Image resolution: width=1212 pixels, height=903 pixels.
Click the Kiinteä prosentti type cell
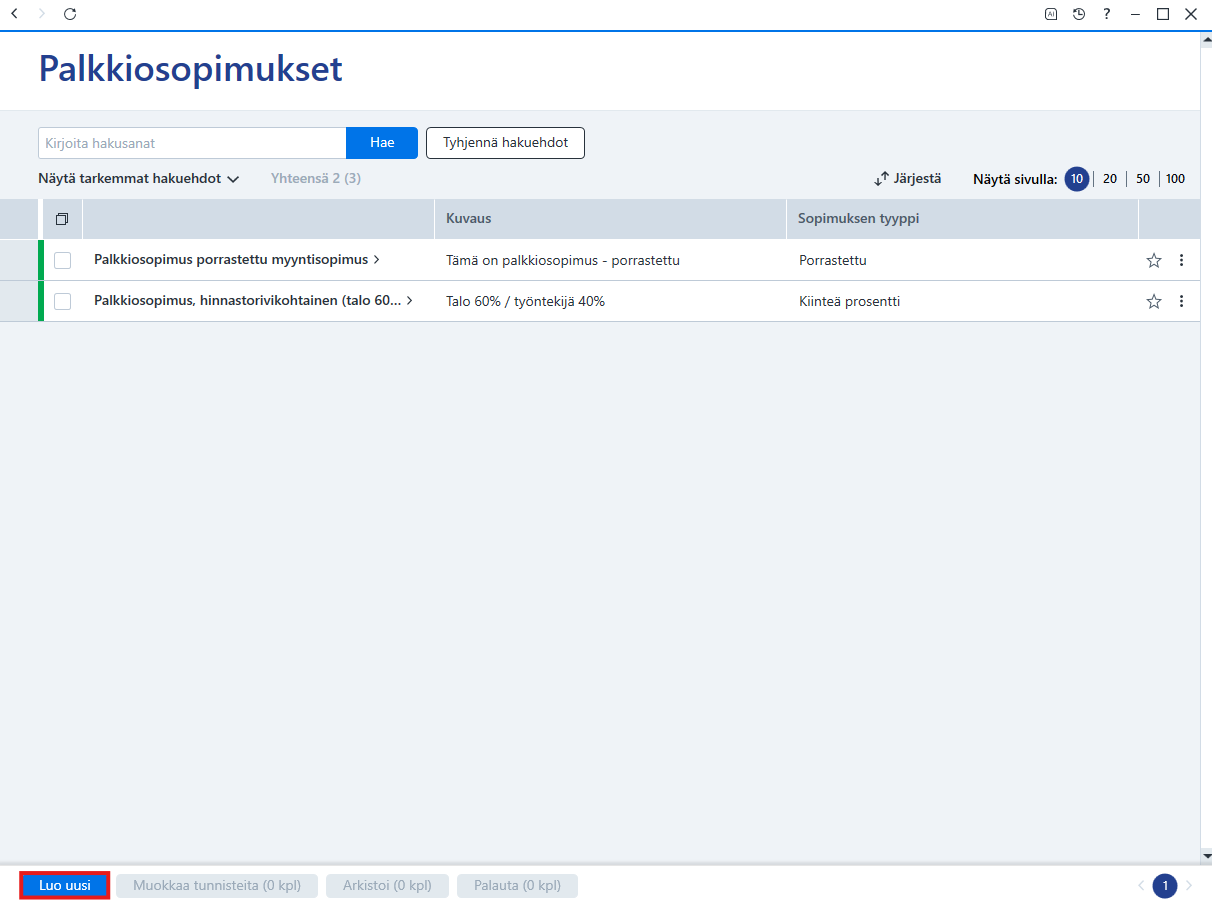click(849, 301)
